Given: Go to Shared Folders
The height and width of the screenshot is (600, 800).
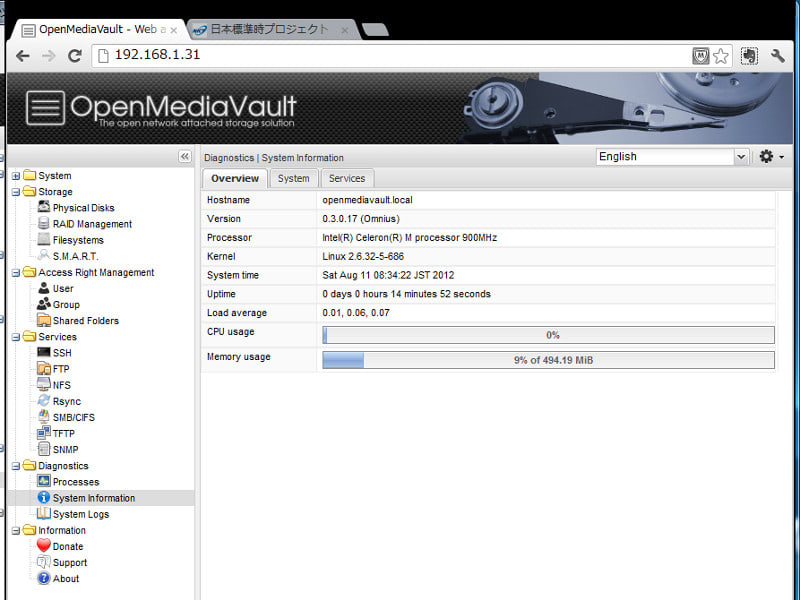Looking at the screenshot, I should pyautogui.click(x=86, y=321).
